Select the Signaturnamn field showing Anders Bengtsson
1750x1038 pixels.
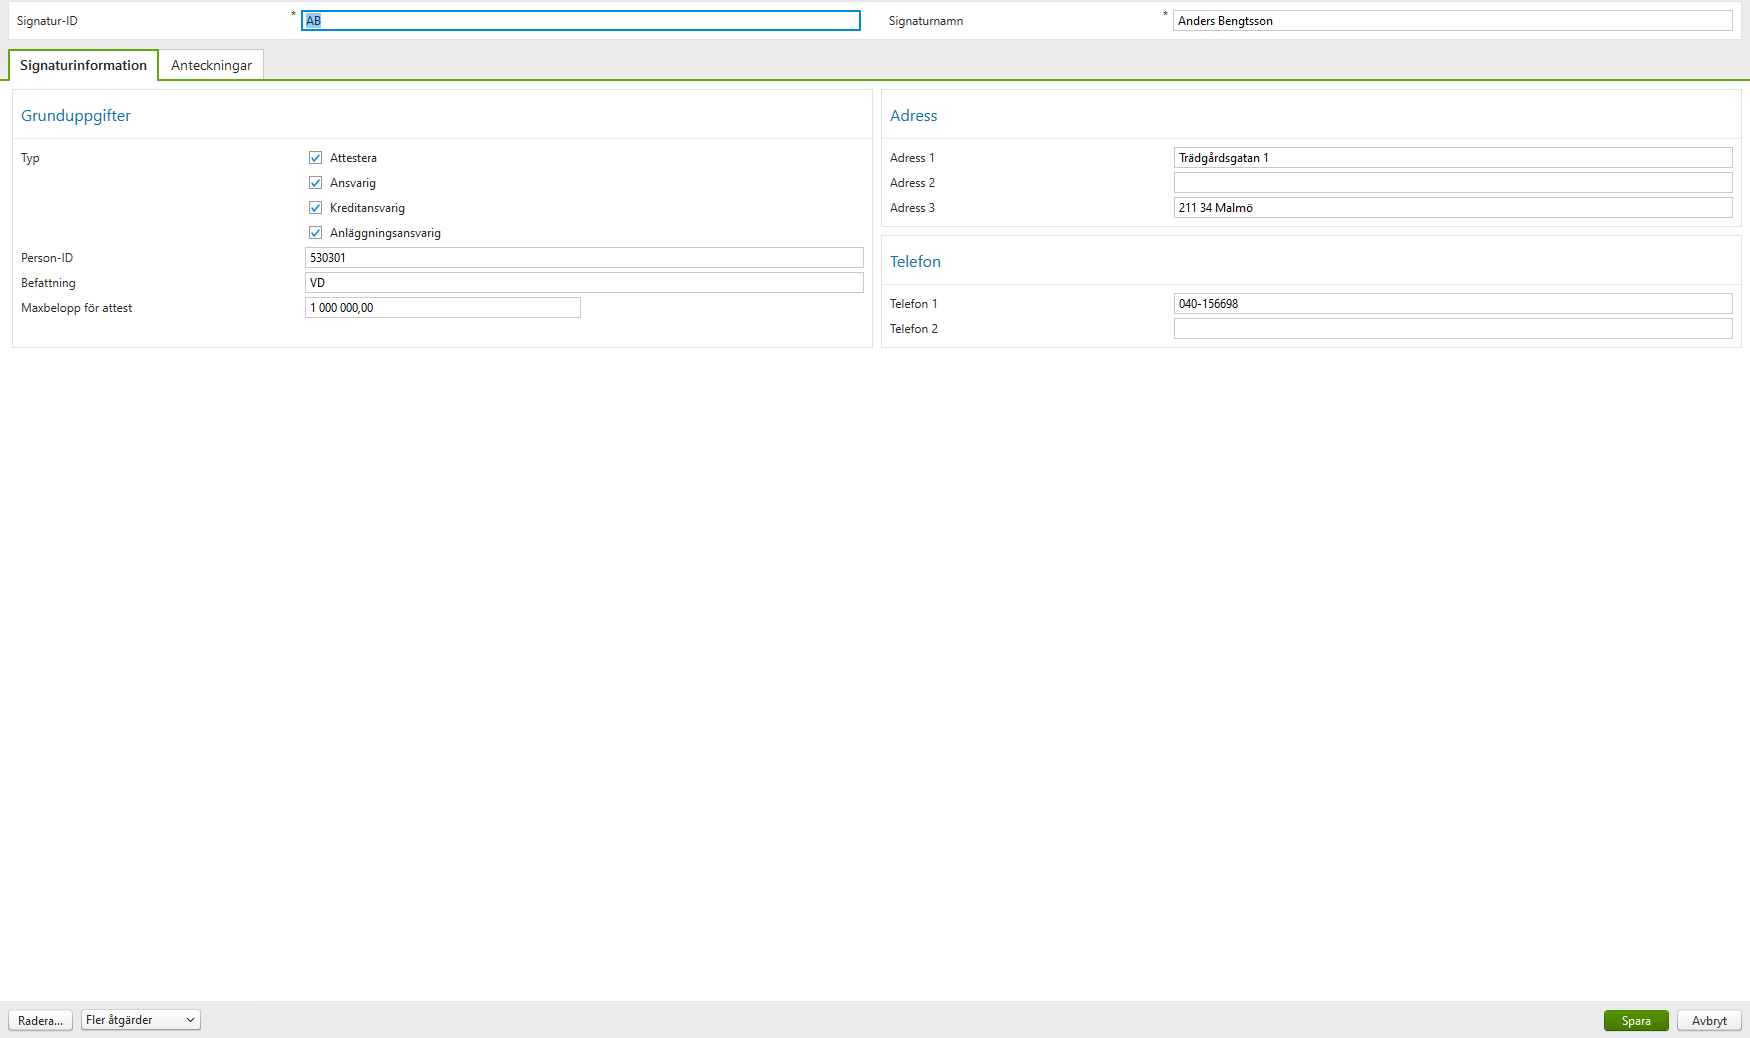1452,20
